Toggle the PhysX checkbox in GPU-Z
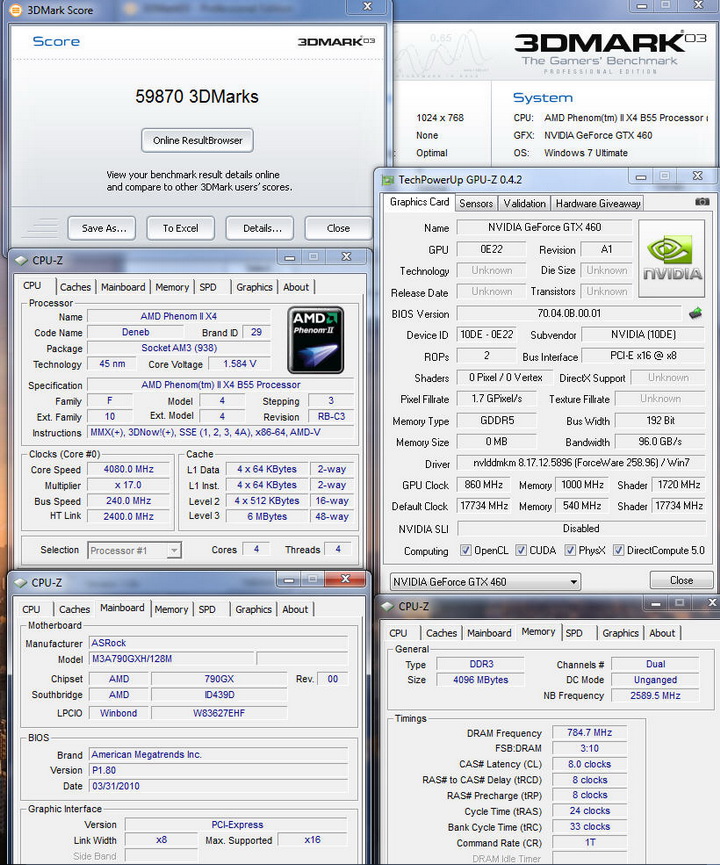This screenshot has width=720, height=865. click(x=570, y=550)
